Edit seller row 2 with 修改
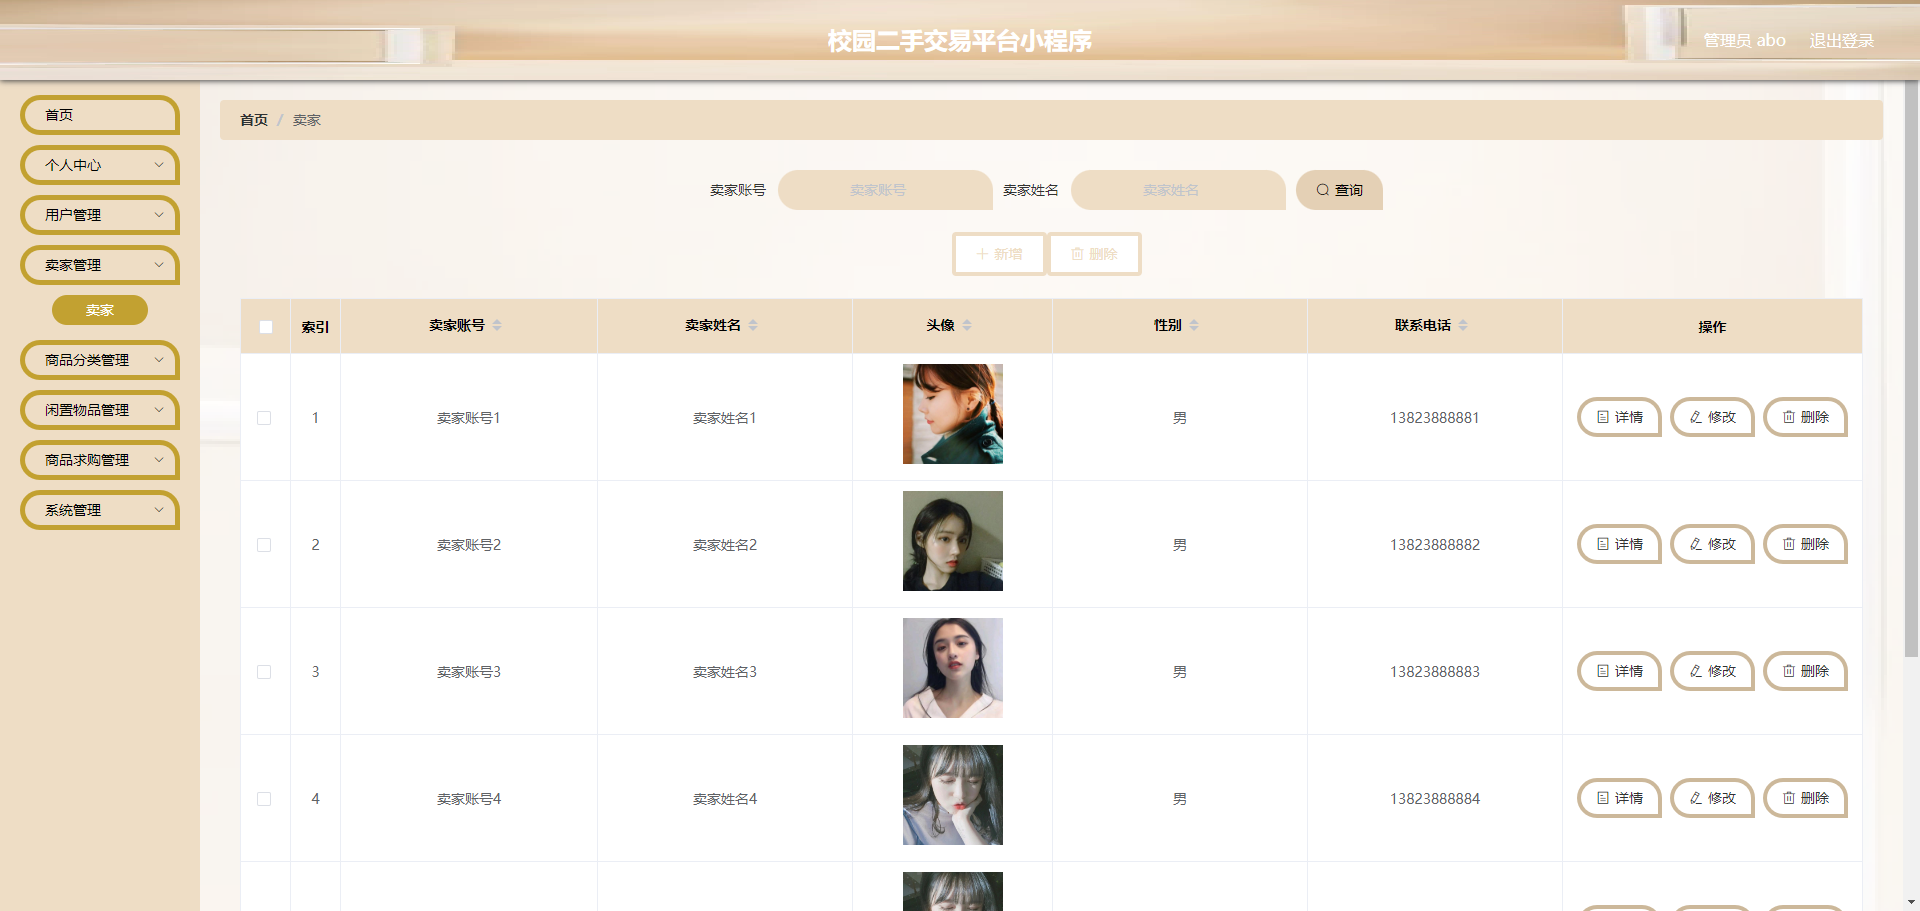This screenshot has width=1920, height=911. (x=1712, y=544)
